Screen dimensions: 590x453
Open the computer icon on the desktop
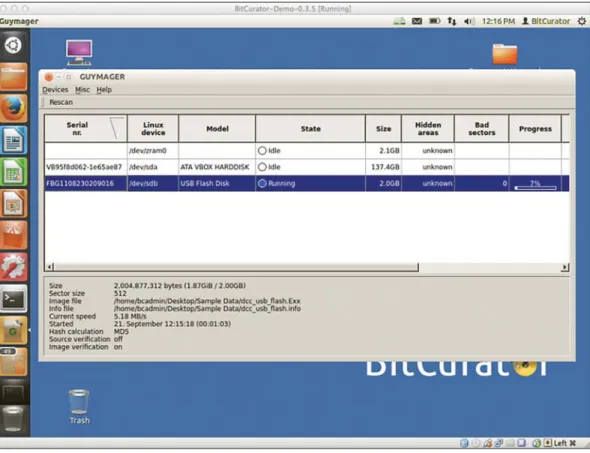pyautogui.click(x=79, y=53)
